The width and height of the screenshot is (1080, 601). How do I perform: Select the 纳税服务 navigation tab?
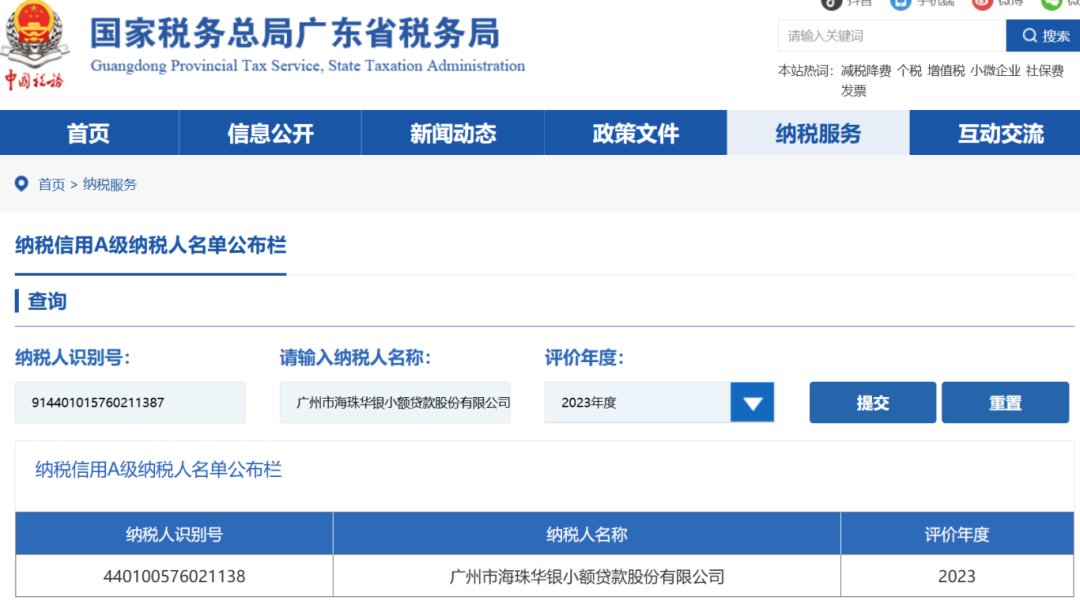[818, 133]
